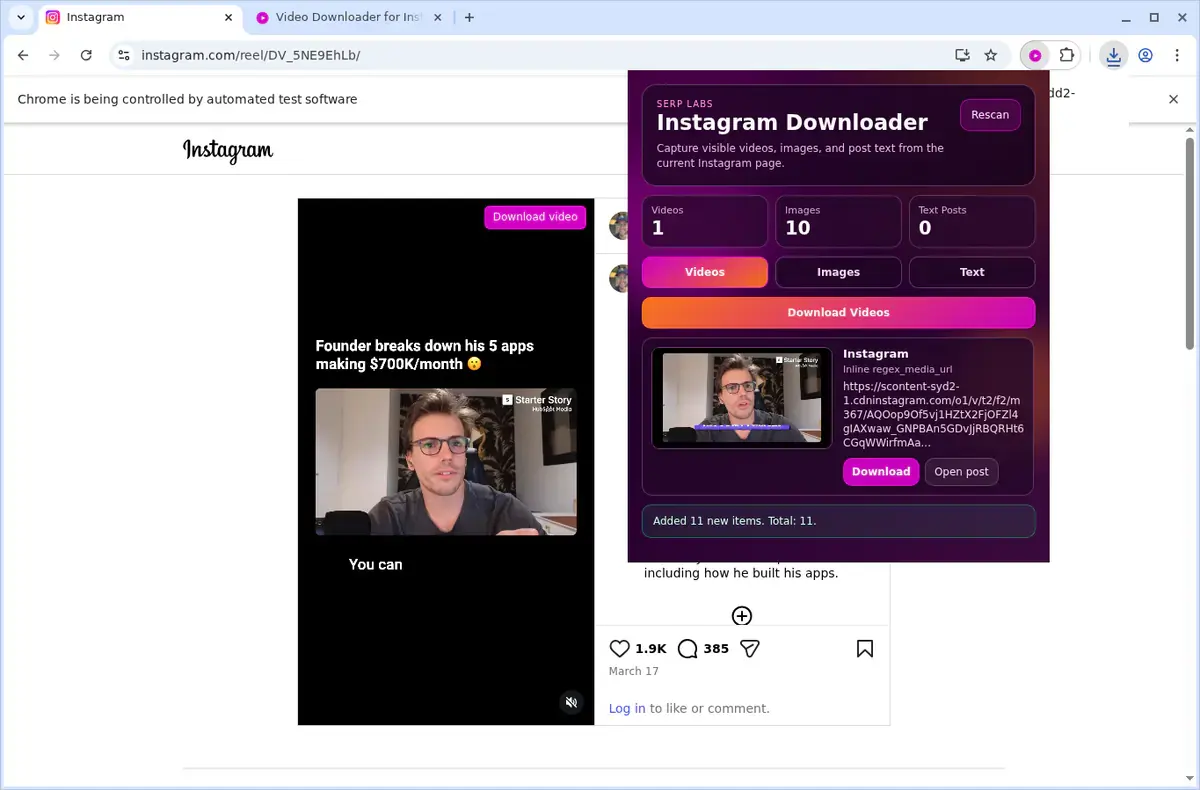This screenshot has height=790, width=1200.
Task: Unmute the reel with speaker icon
Action: pyautogui.click(x=571, y=702)
